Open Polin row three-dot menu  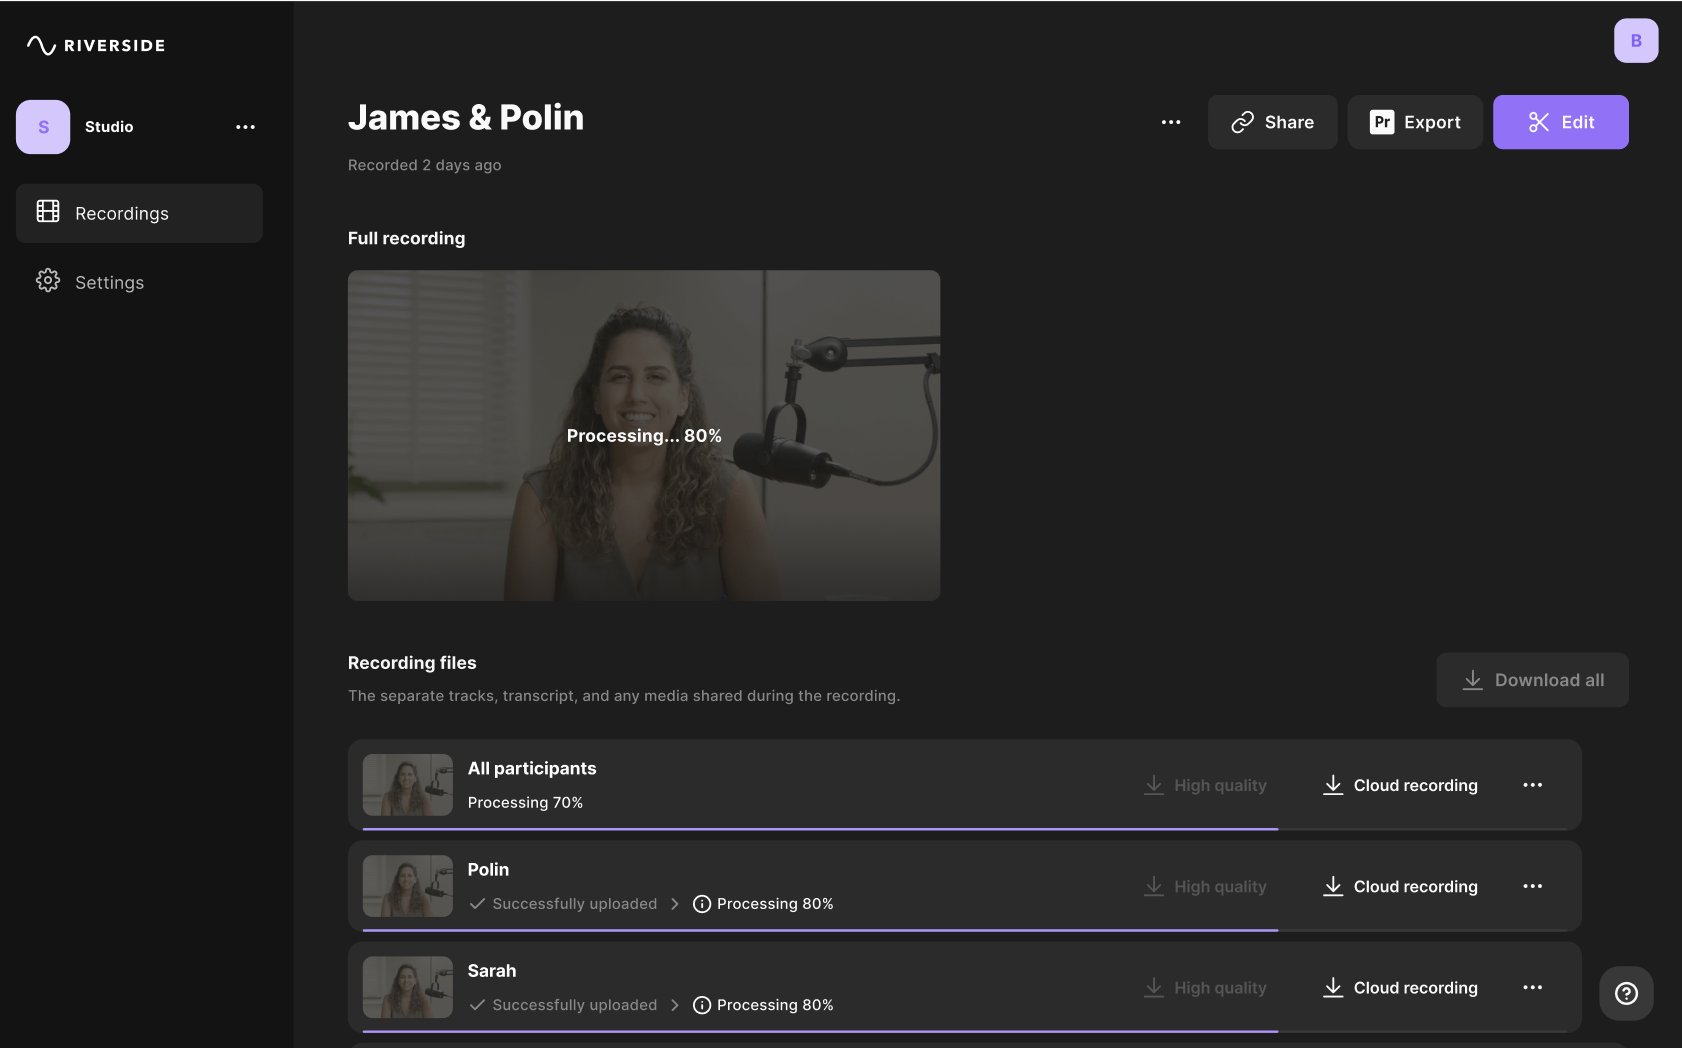(1533, 886)
